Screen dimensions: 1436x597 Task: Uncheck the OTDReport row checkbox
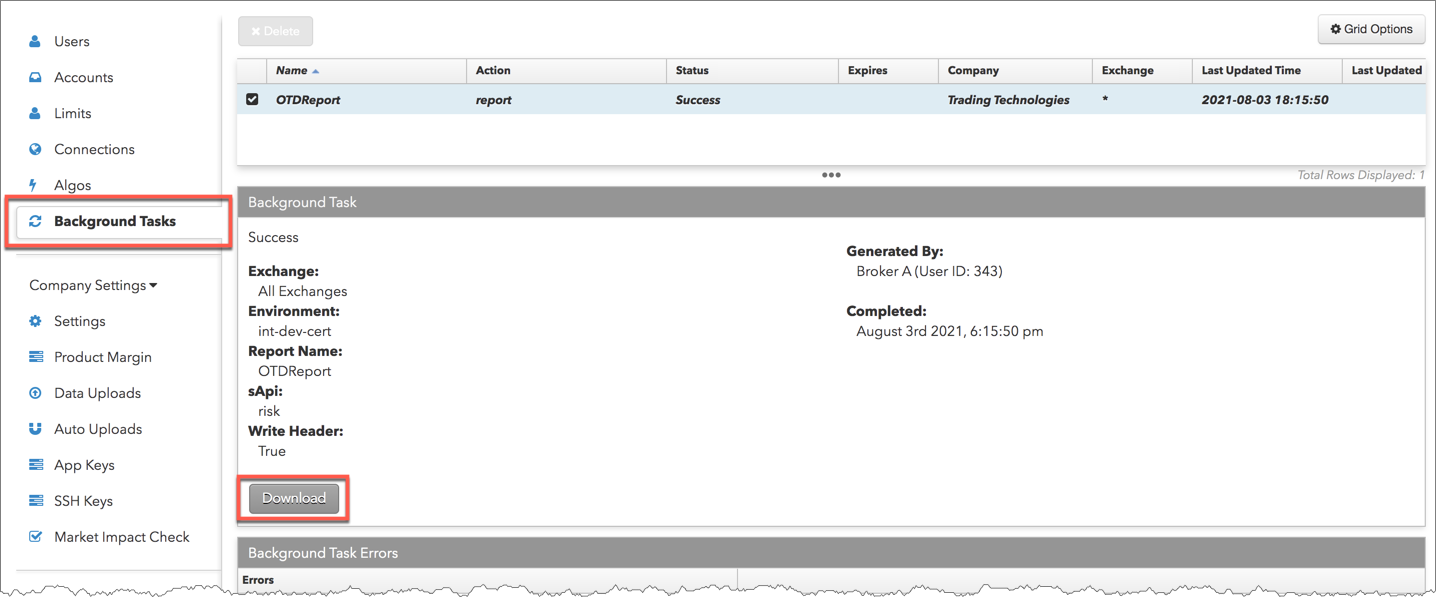pyautogui.click(x=252, y=100)
